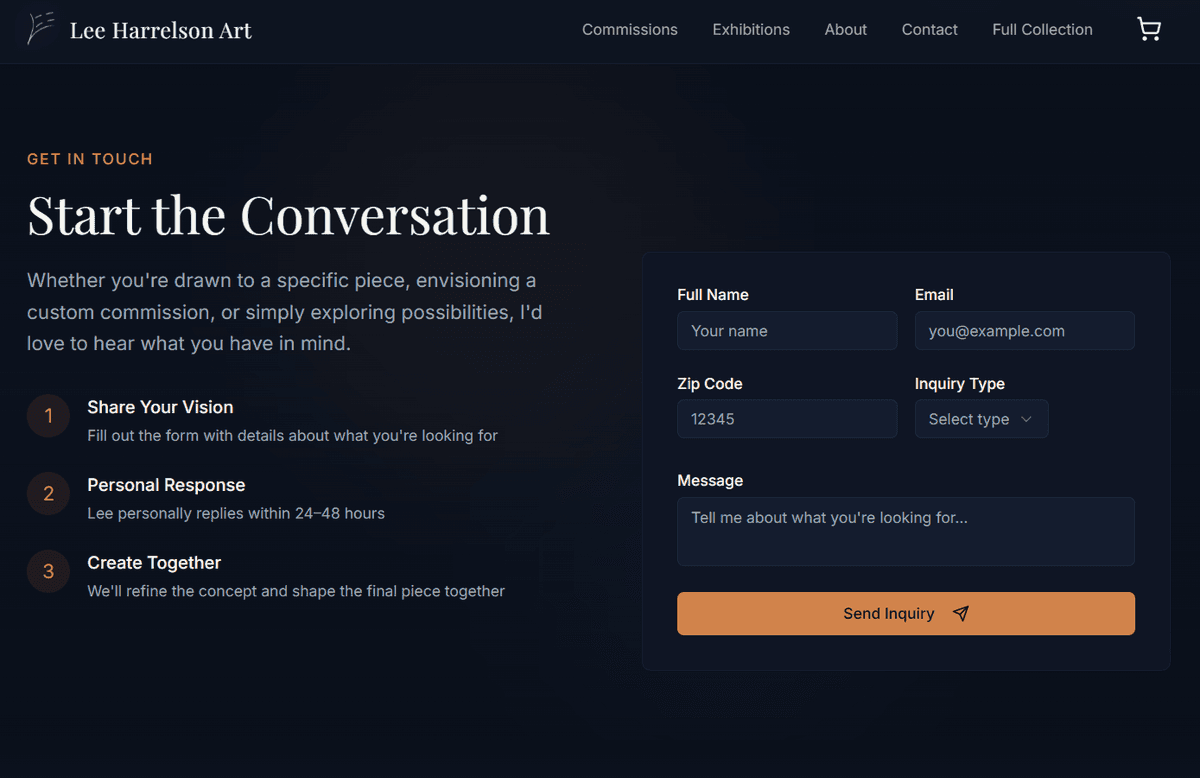
Task: Navigate to the Contact page
Action: coord(930,30)
